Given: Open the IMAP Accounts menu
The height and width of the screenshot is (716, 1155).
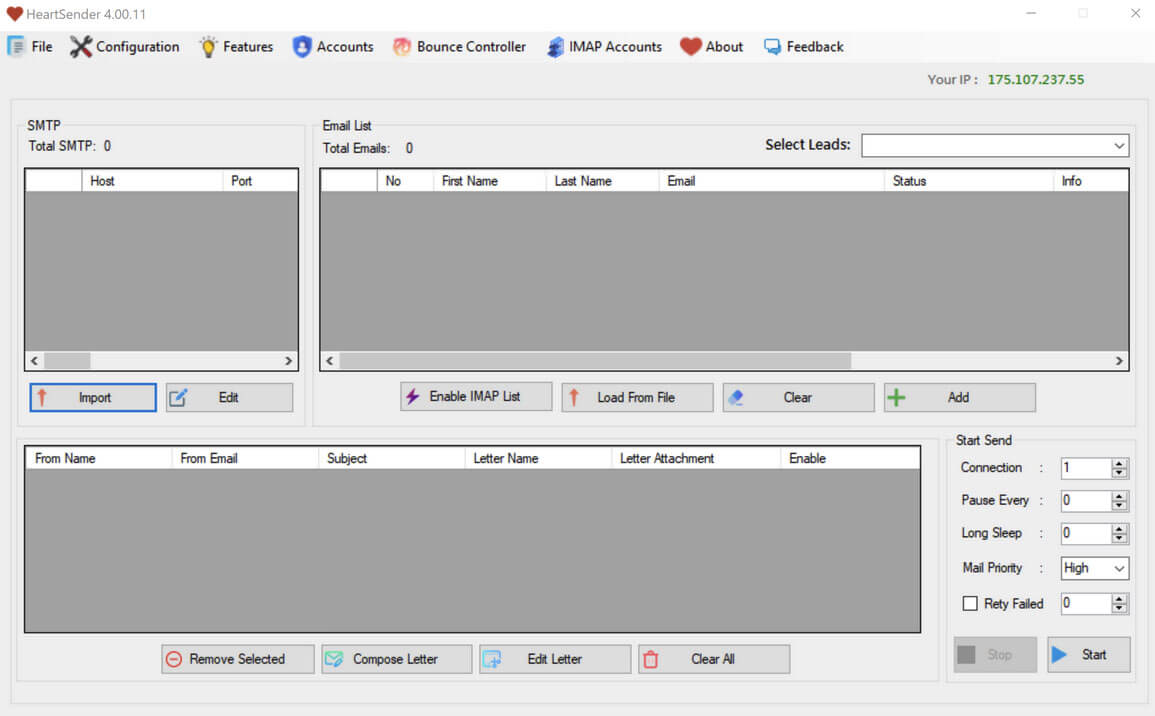Looking at the screenshot, I should tap(604, 46).
